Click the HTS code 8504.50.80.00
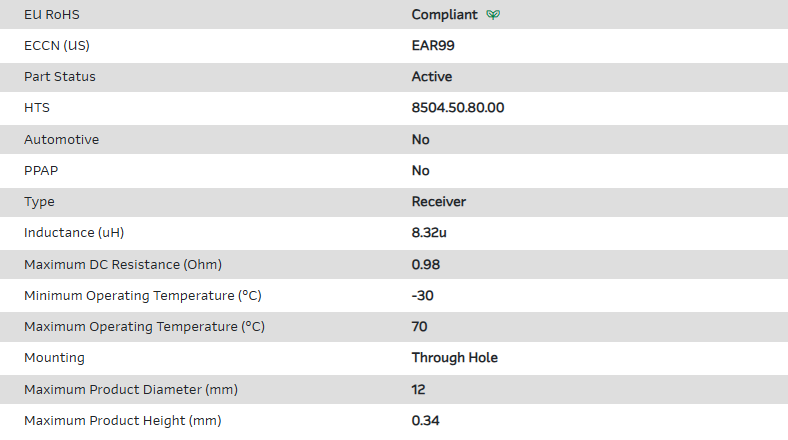 tap(458, 108)
